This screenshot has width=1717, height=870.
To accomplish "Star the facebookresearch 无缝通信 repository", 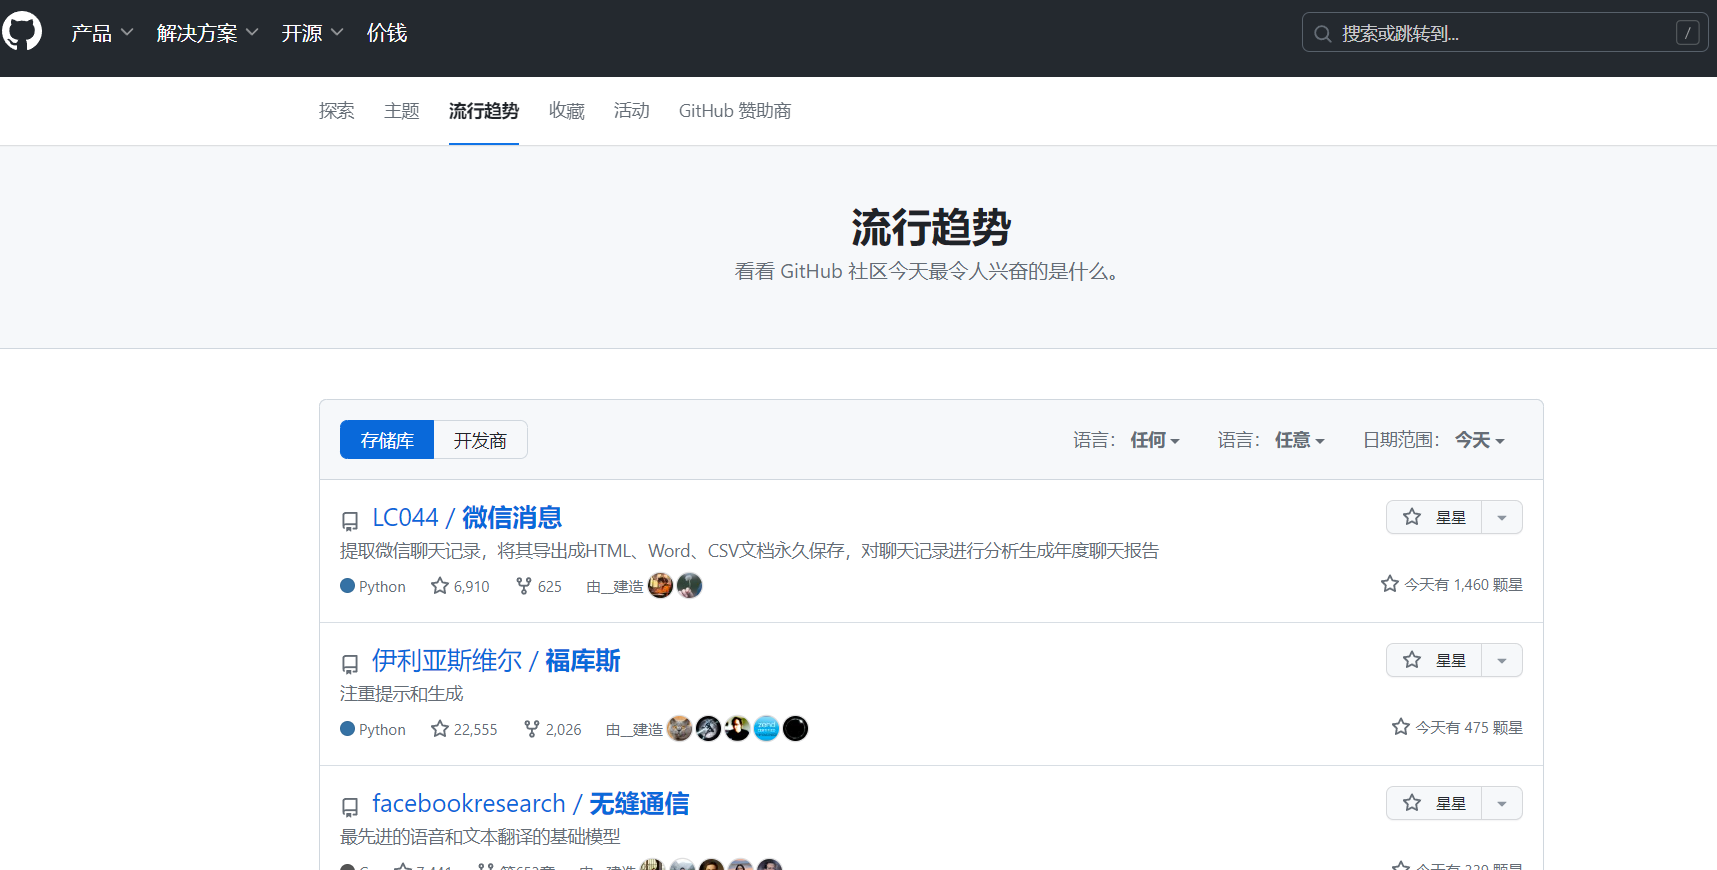I will click(x=1434, y=803).
